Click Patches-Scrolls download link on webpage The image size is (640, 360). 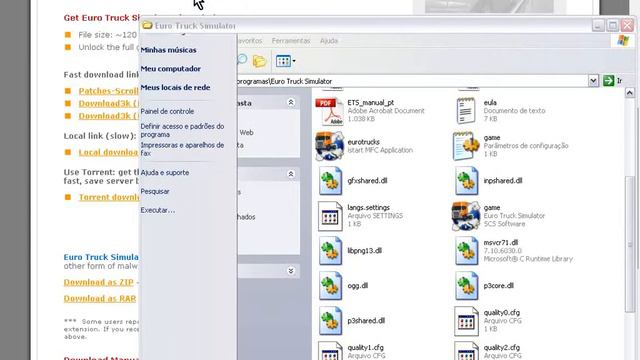109,91
